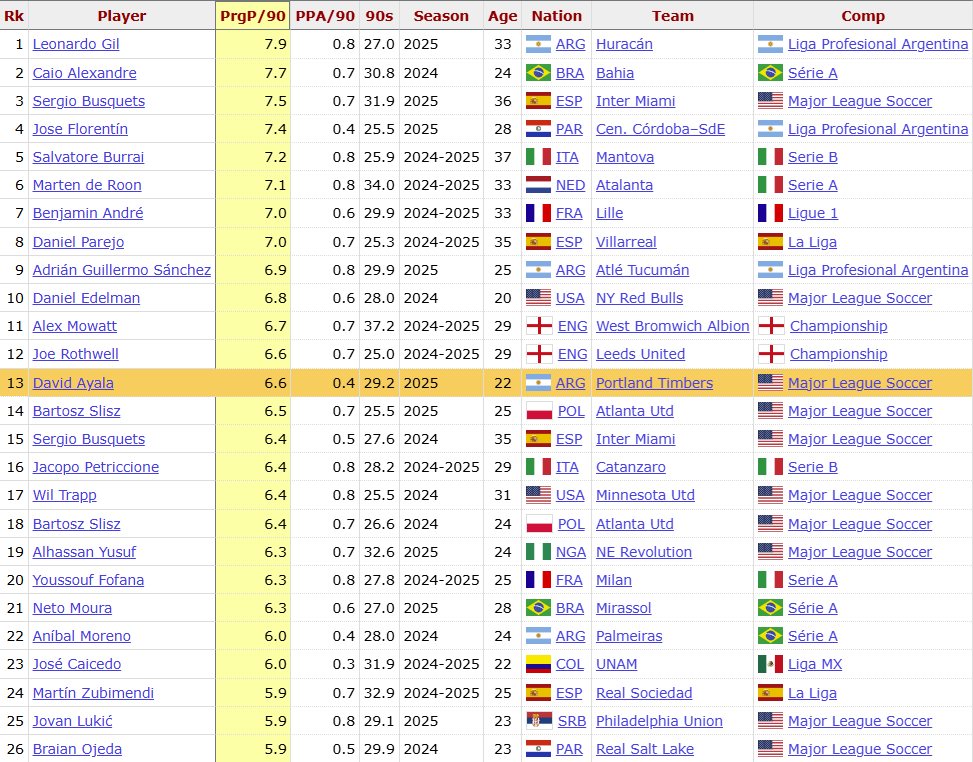Sort table by PrgP/90 column header
This screenshot has width=973, height=762.
[x=253, y=16]
